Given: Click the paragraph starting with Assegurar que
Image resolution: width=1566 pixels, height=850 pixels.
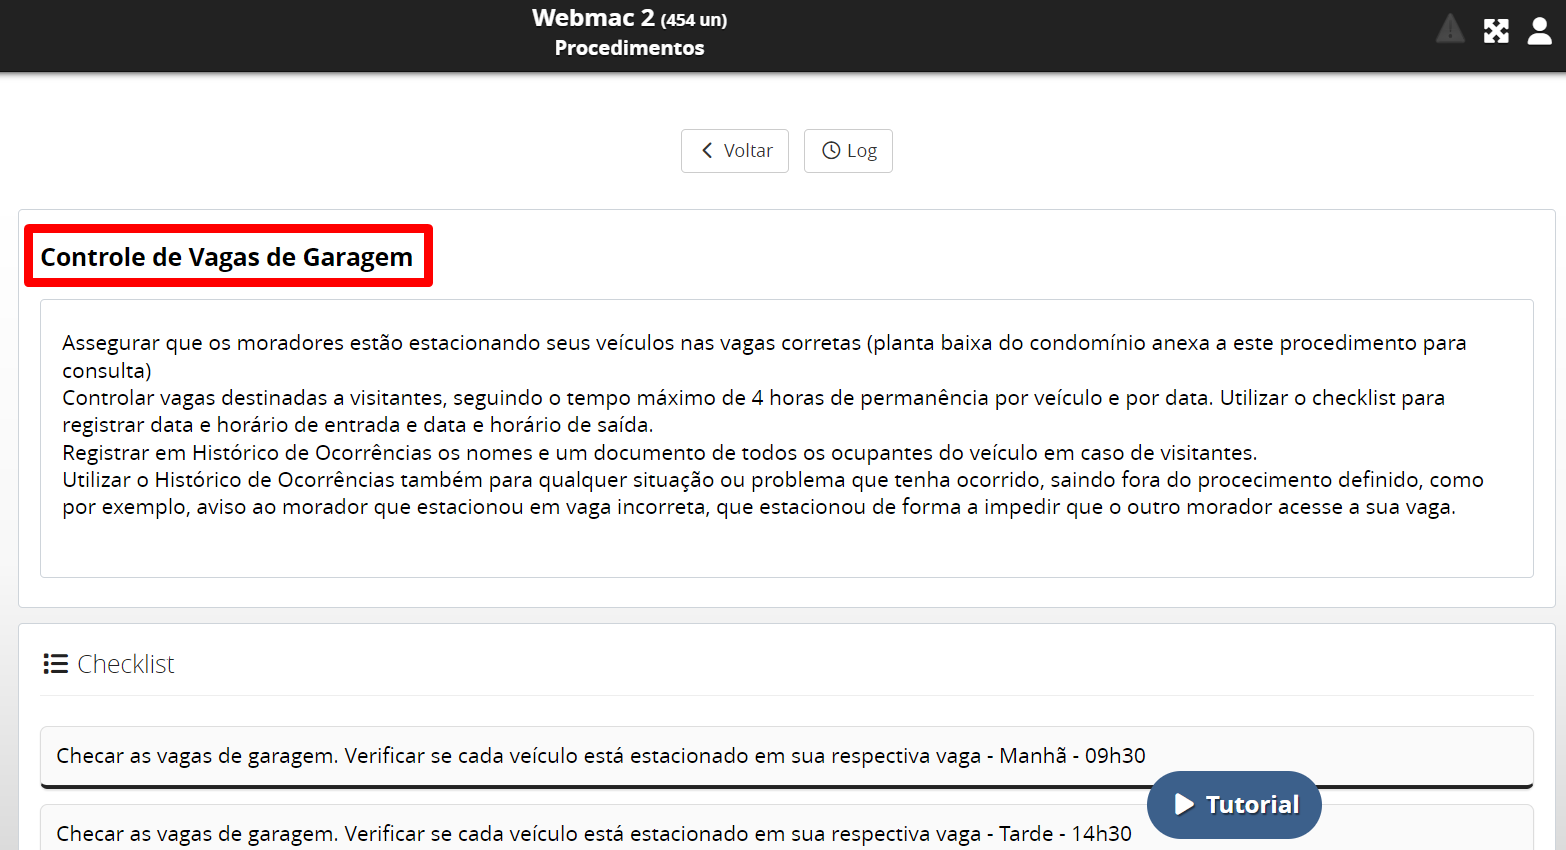Looking at the screenshot, I should 763,343.
